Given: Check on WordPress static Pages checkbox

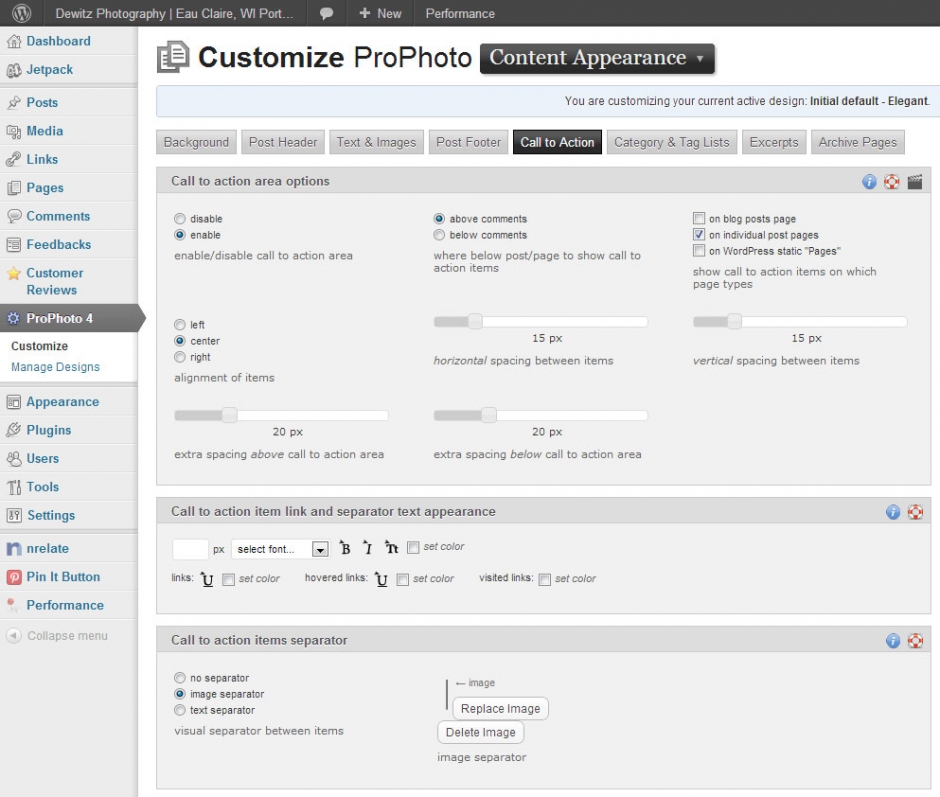Looking at the screenshot, I should point(698,251).
